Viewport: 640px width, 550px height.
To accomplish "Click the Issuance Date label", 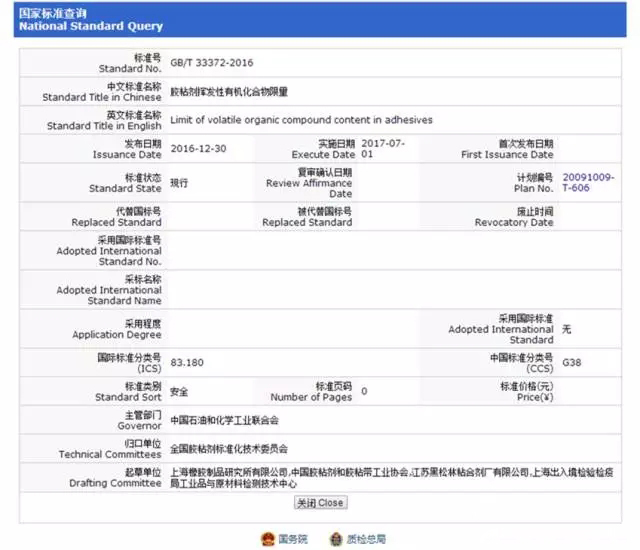I will click(x=127, y=149).
